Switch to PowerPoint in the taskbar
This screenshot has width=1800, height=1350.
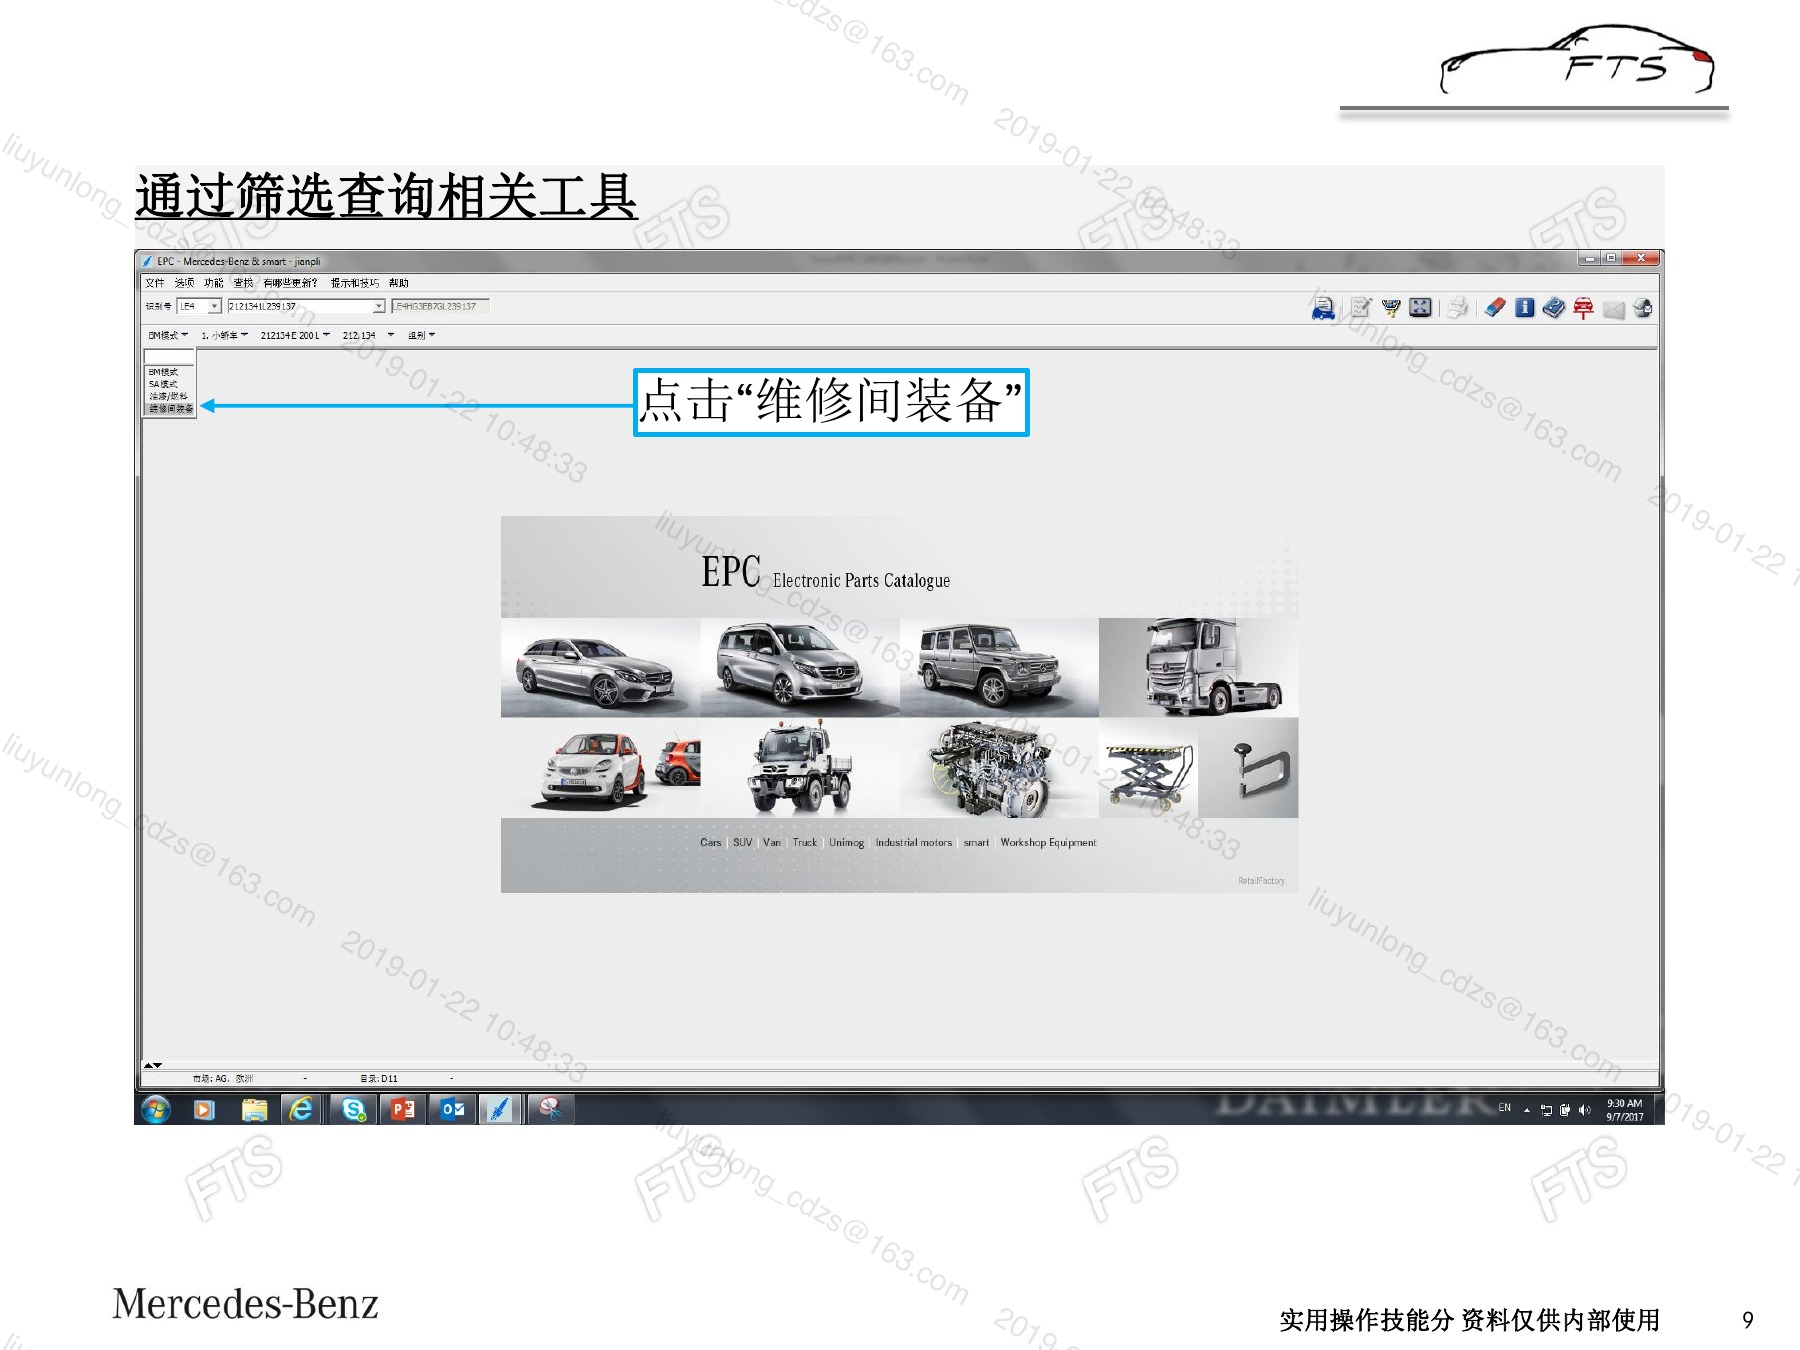pos(403,1109)
